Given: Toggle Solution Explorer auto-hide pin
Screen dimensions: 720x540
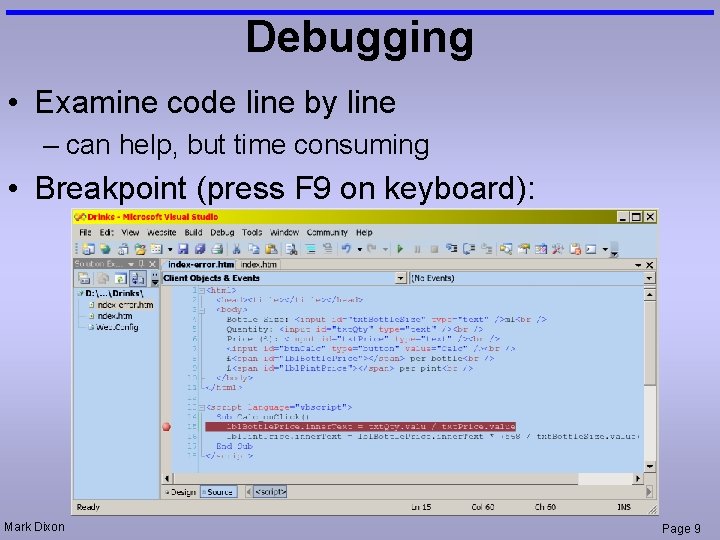Looking at the screenshot, I should (141, 264).
